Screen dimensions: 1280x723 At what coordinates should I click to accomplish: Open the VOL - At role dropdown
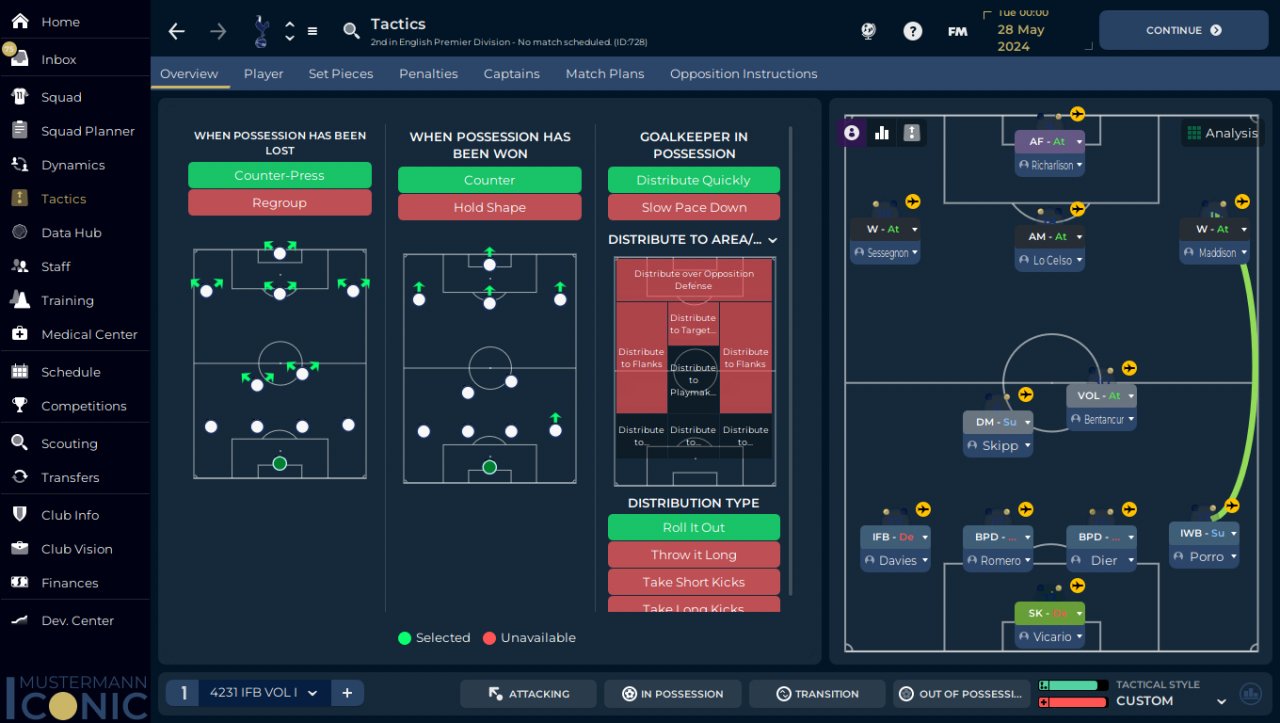tap(1102, 396)
